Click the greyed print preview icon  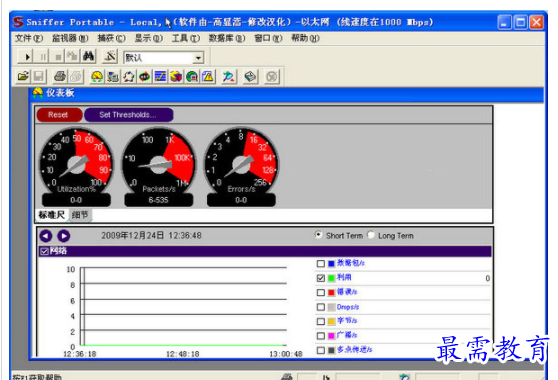(x=76, y=76)
